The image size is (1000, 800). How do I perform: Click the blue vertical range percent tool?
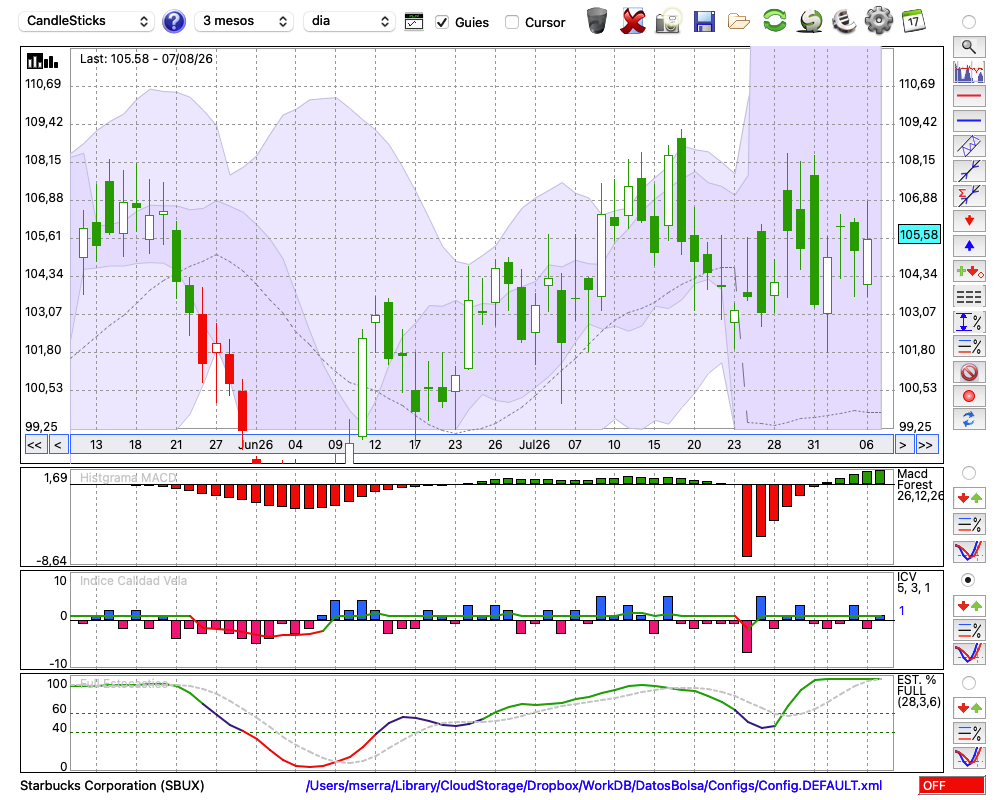[x=969, y=322]
